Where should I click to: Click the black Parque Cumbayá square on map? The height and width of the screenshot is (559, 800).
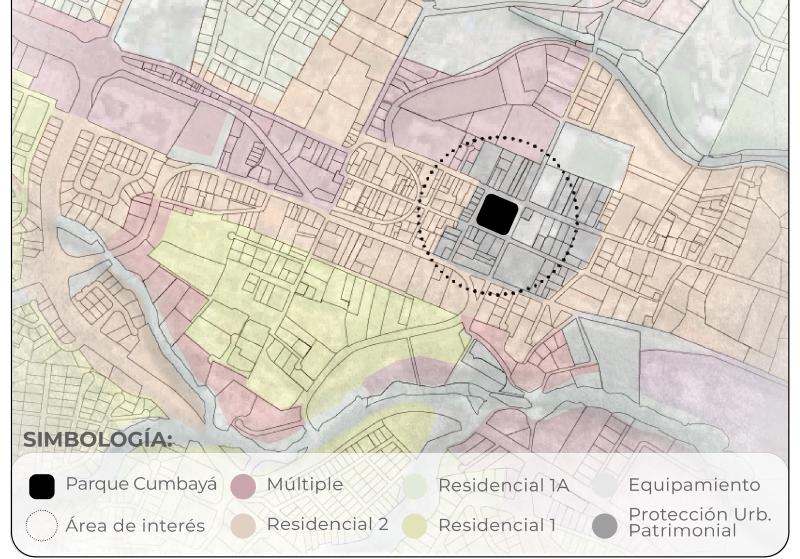[496, 214]
